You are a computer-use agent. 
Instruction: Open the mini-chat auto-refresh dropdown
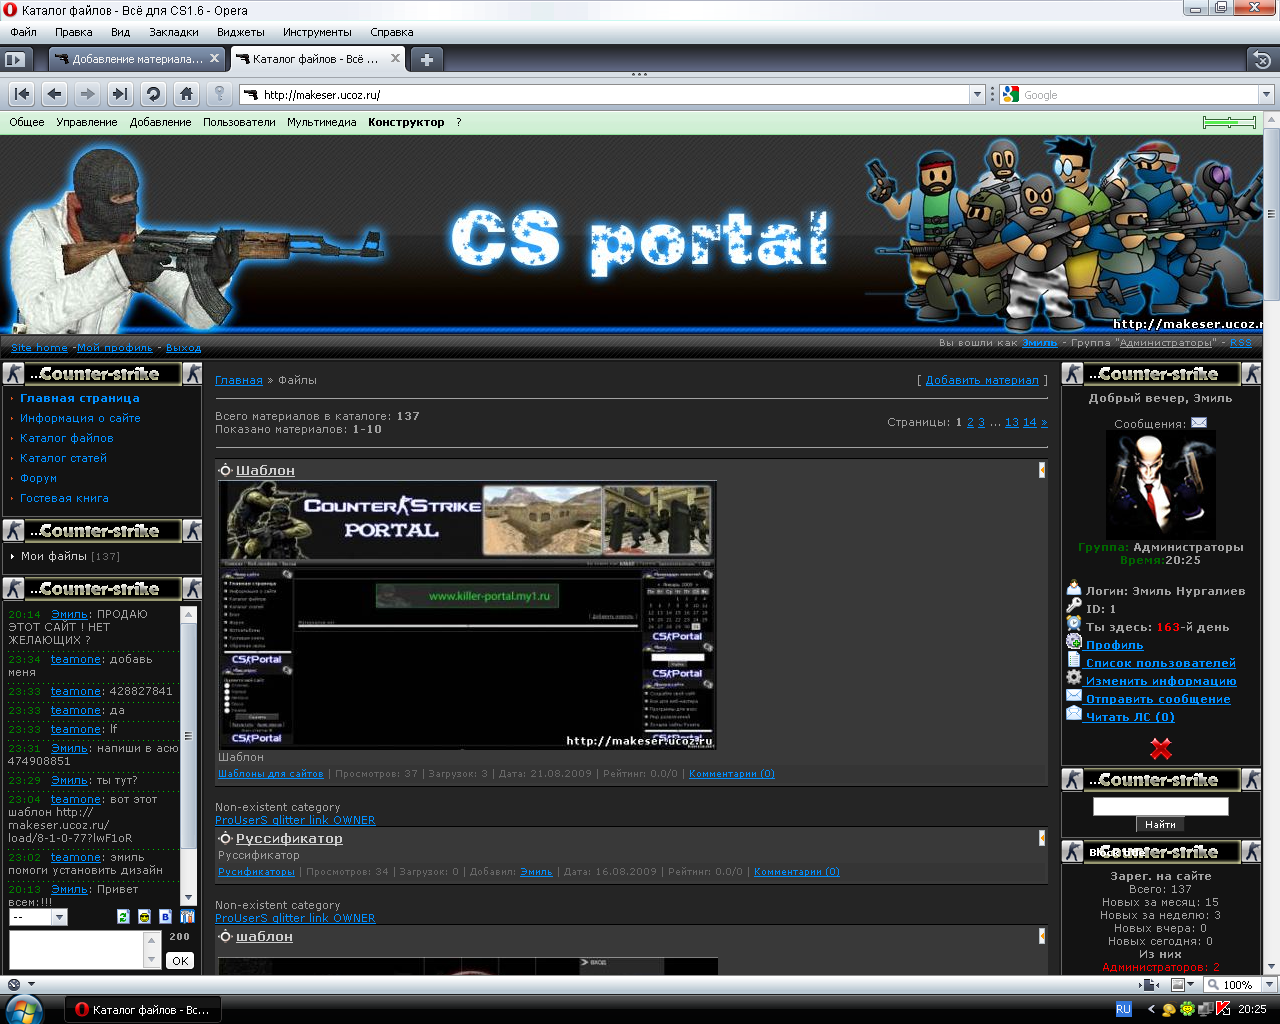[38, 917]
